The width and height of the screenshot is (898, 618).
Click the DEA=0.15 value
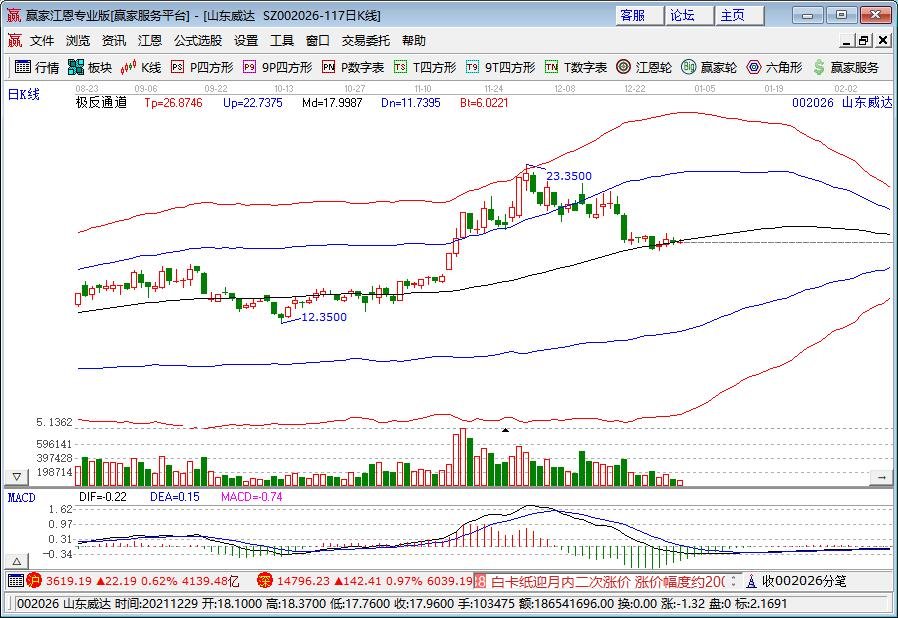tap(175, 497)
